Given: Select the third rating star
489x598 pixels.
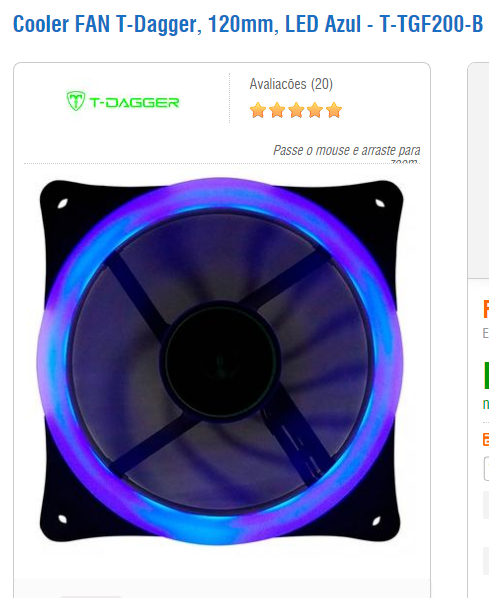Looking at the screenshot, I should 296,110.
